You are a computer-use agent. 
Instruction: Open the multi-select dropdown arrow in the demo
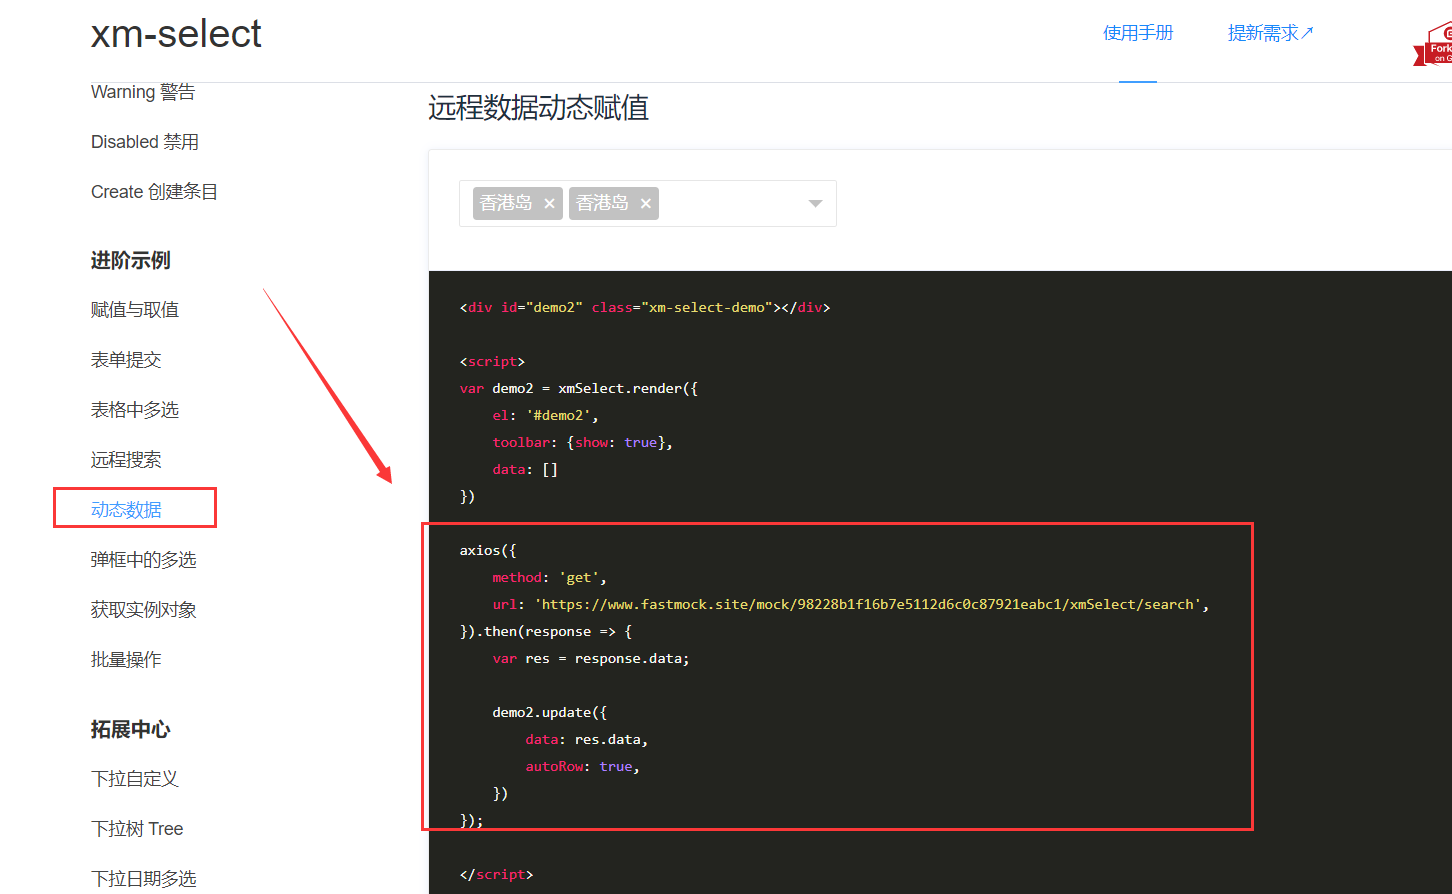coord(813,202)
